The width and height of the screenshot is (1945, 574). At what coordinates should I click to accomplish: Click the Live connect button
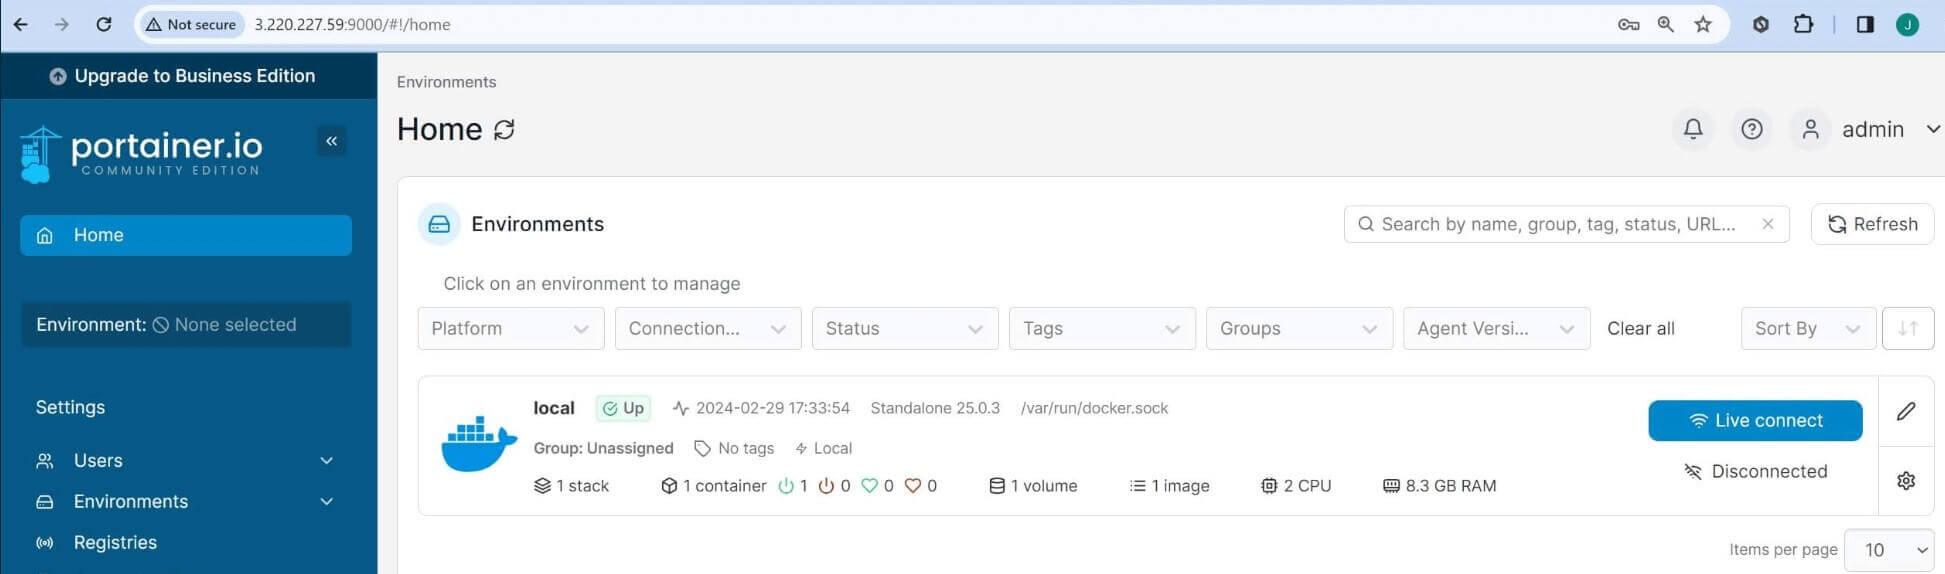point(1755,421)
